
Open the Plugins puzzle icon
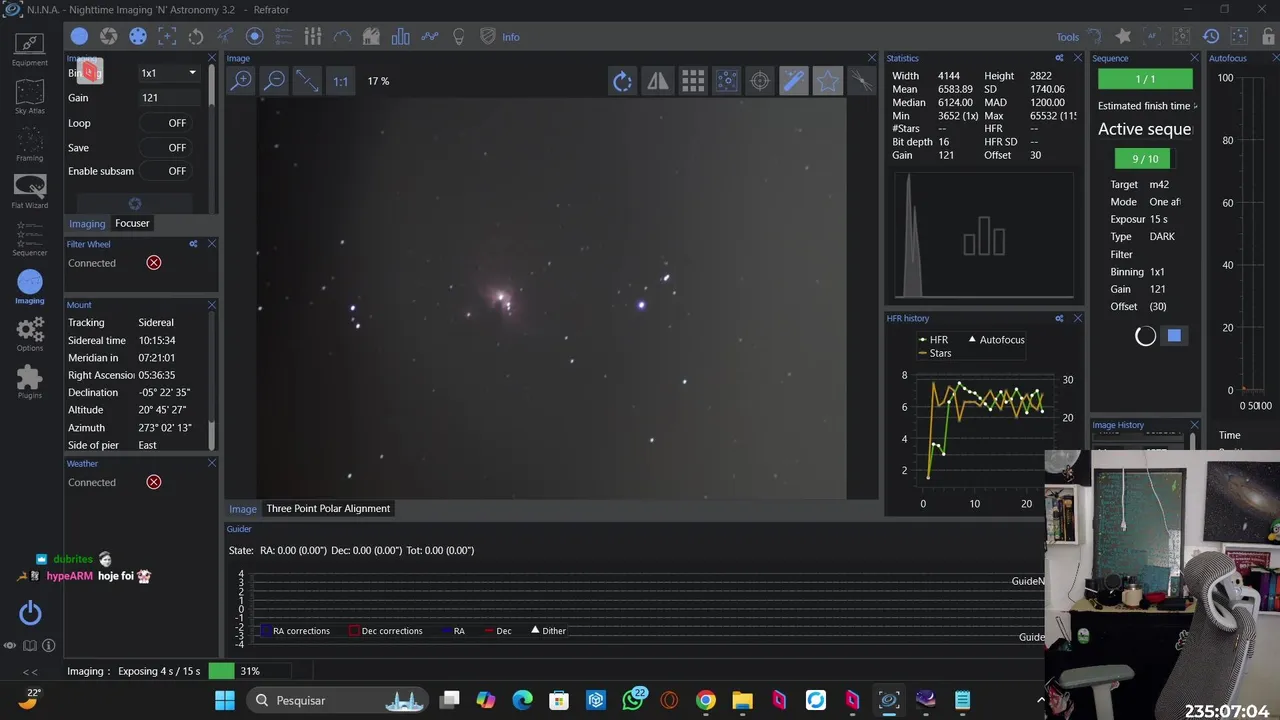click(29, 381)
